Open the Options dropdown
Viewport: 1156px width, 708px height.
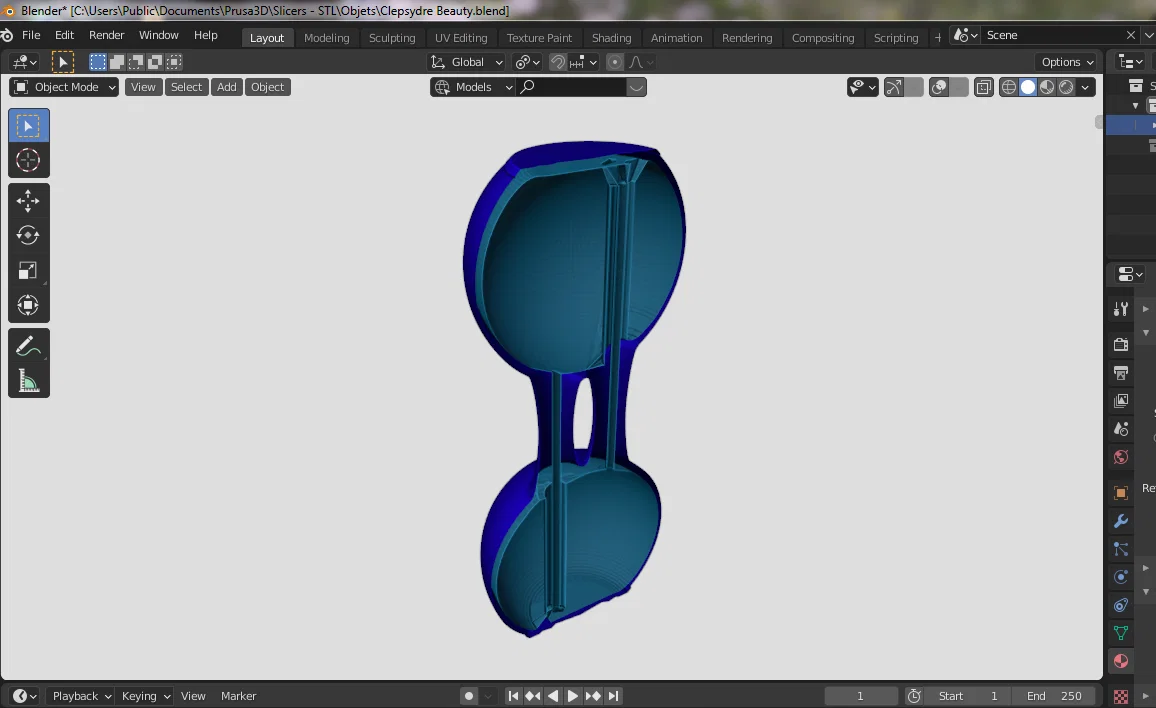click(x=1066, y=62)
